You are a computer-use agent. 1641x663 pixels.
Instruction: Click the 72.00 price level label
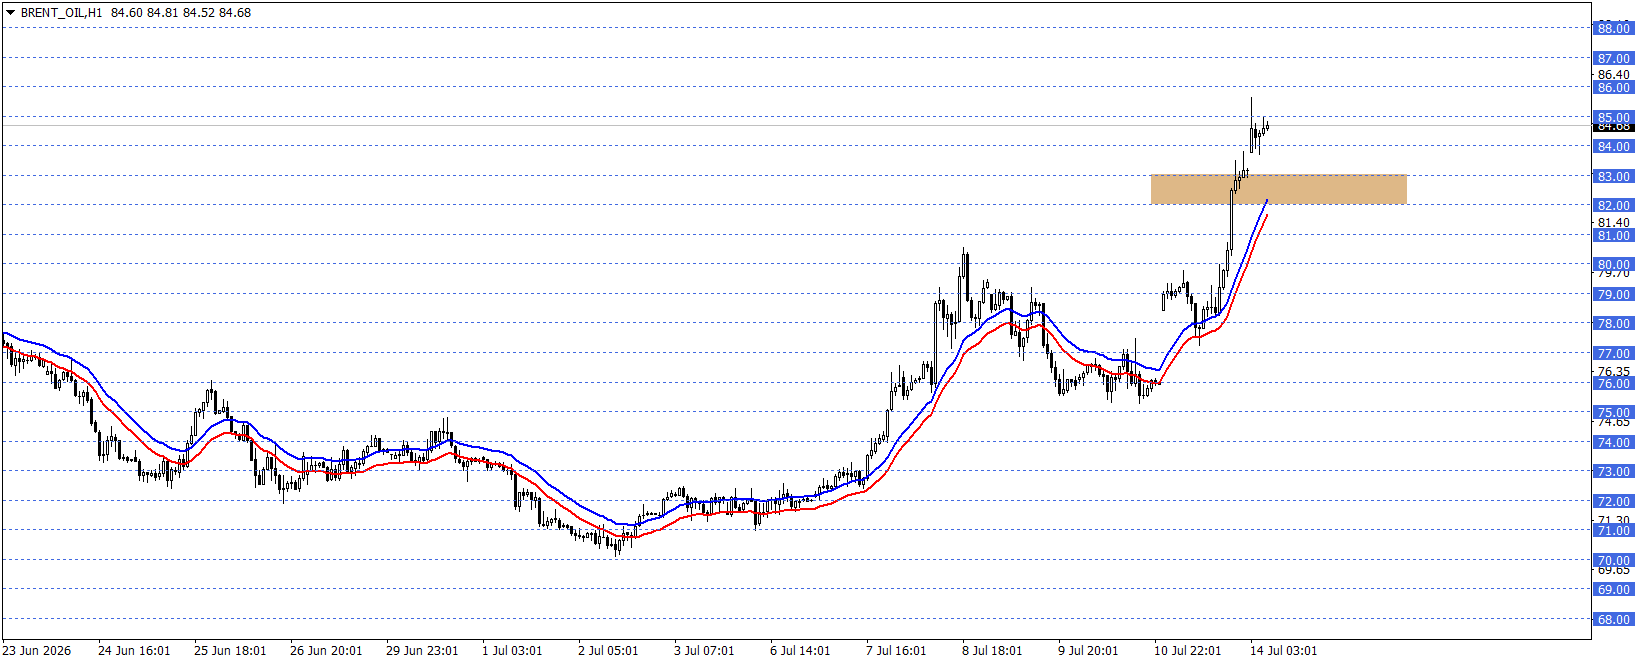pyautogui.click(x=1613, y=502)
